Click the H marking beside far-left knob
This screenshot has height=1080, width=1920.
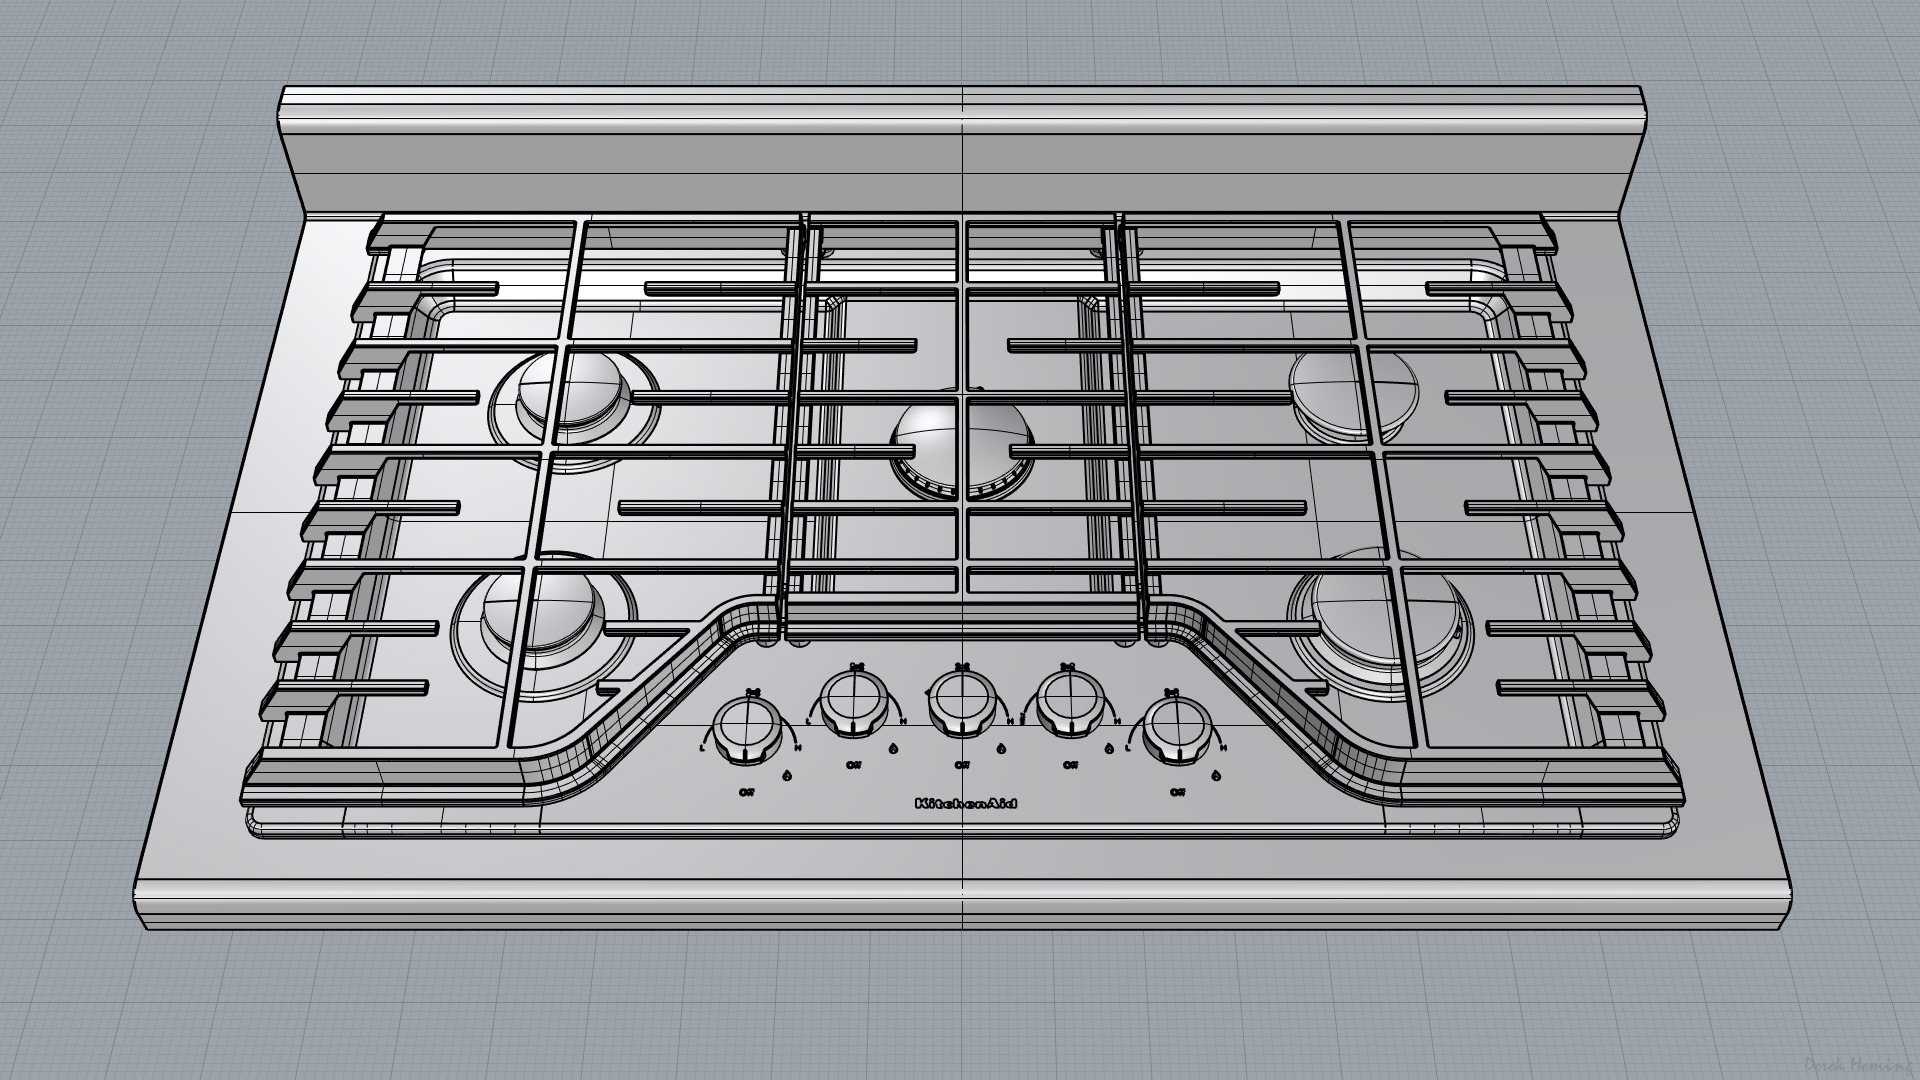[797, 747]
